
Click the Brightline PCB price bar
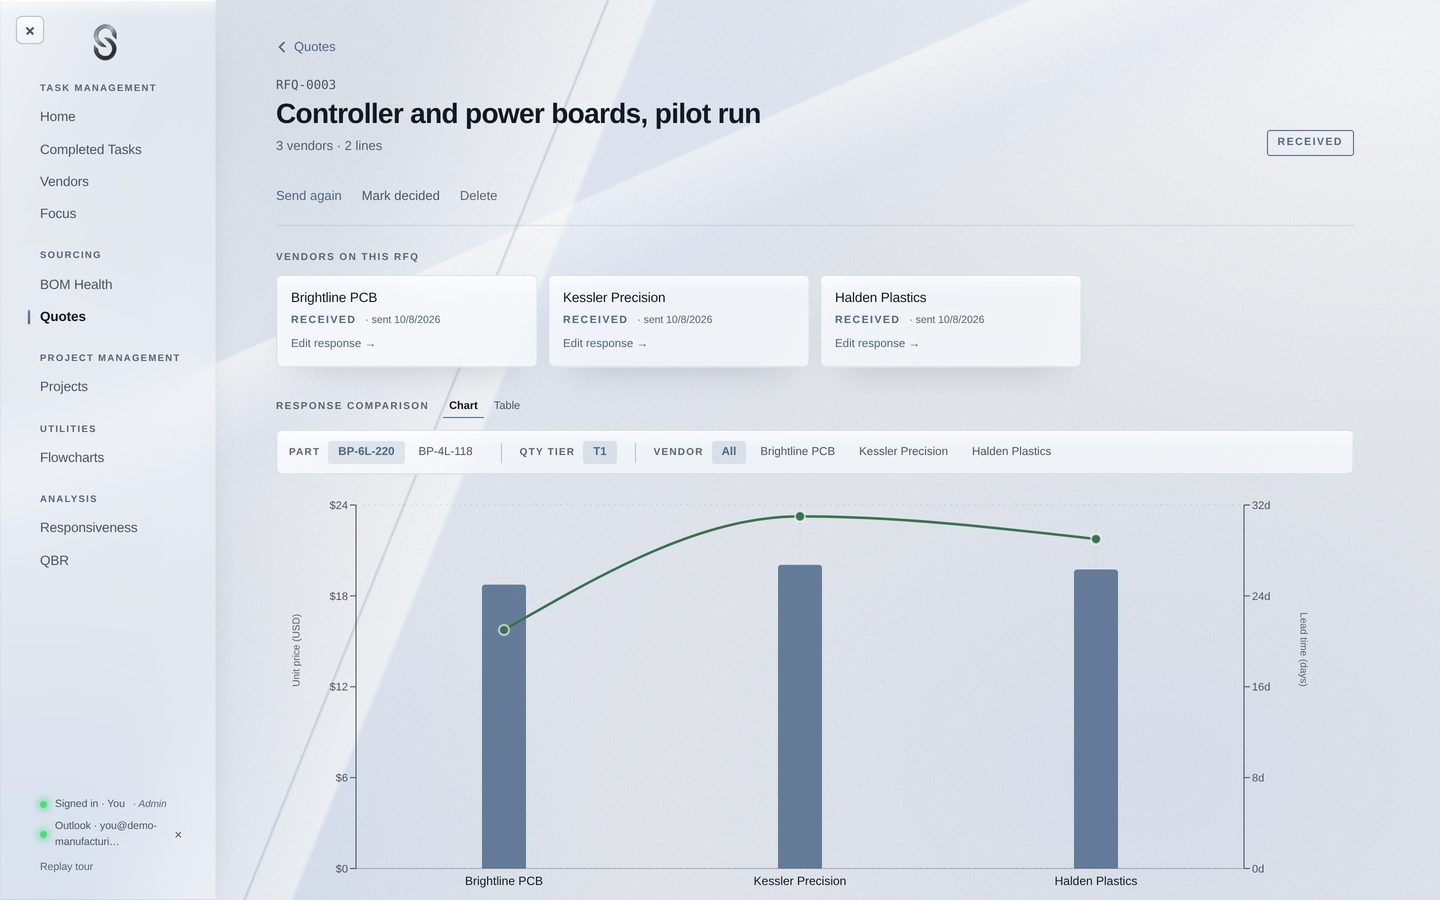(x=504, y=727)
